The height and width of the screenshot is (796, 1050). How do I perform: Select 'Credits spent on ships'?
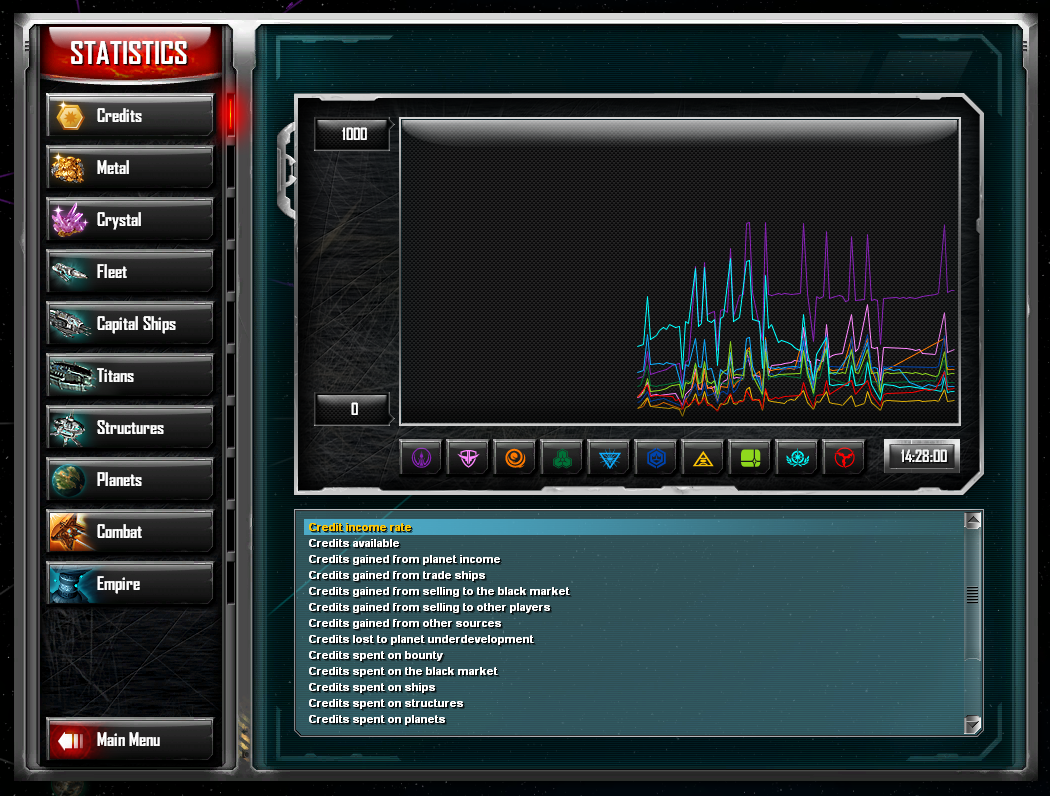tap(633, 688)
